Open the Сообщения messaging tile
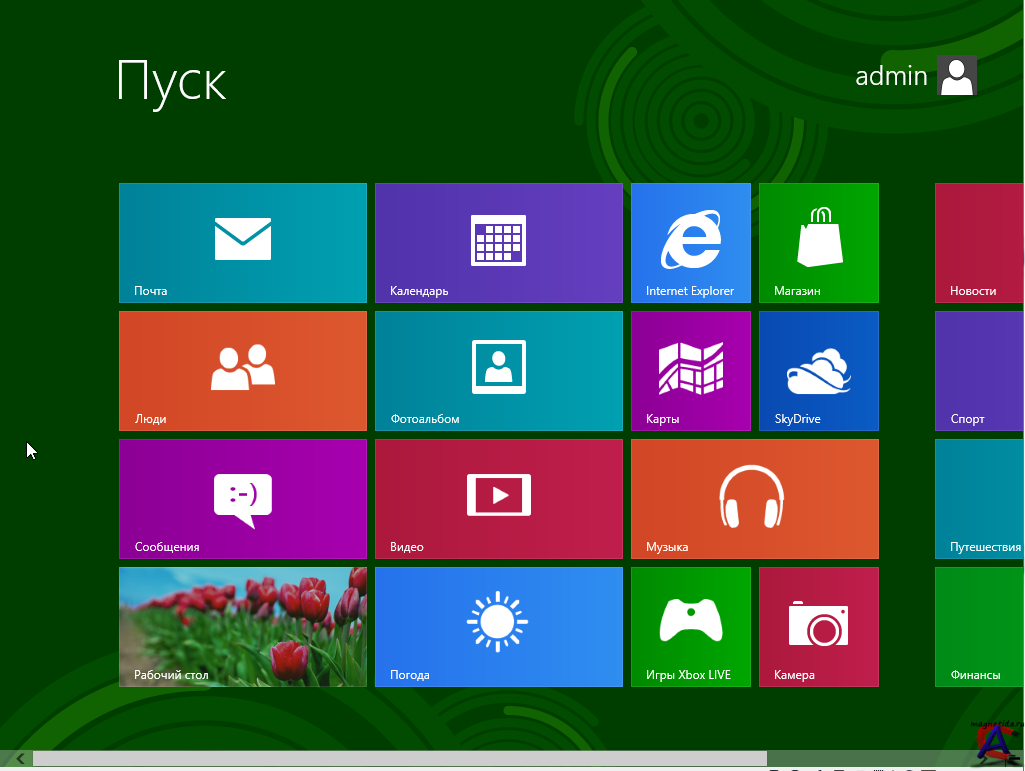 pyautogui.click(x=242, y=498)
